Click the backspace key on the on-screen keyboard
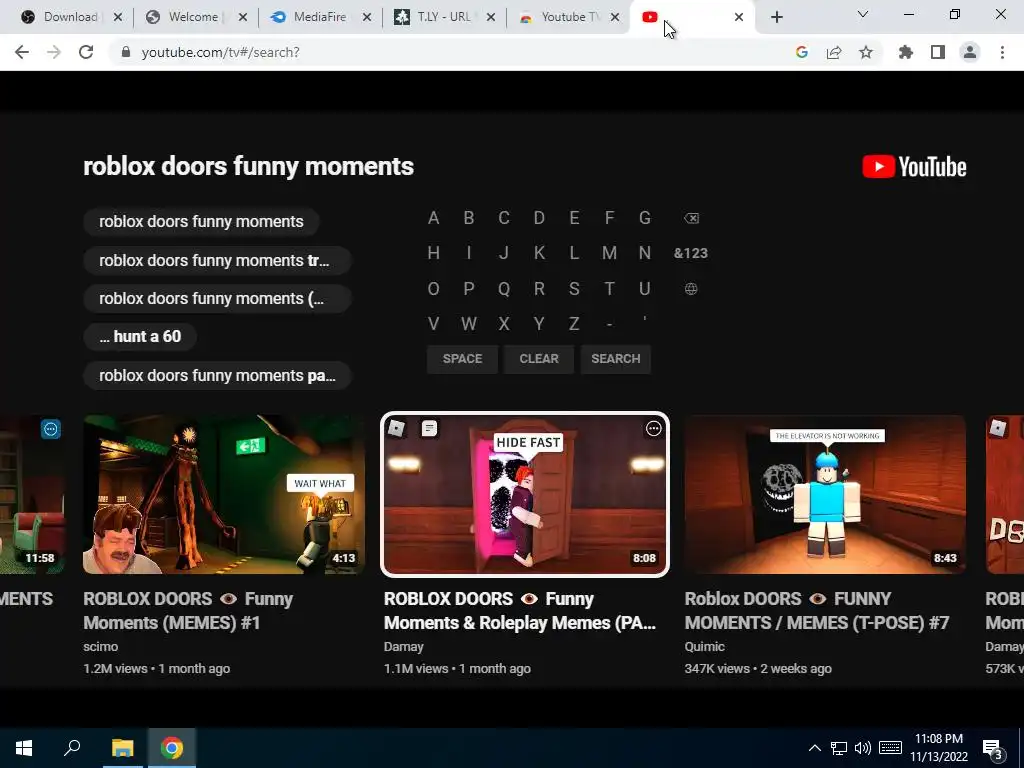Image resolution: width=1024 pixels, height=768 pixels. pyautogui.click(x=691, y=218)
